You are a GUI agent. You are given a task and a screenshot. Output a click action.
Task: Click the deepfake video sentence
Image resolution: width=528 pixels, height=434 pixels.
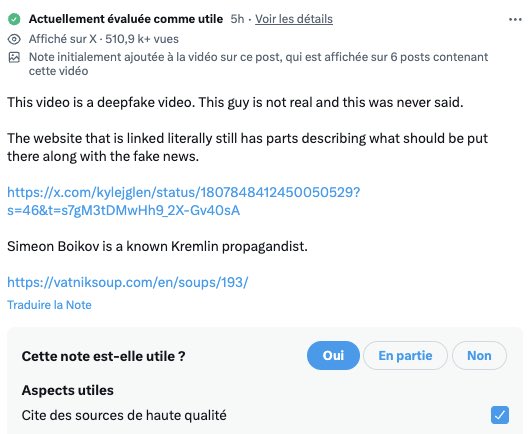[x=235, y=102]
